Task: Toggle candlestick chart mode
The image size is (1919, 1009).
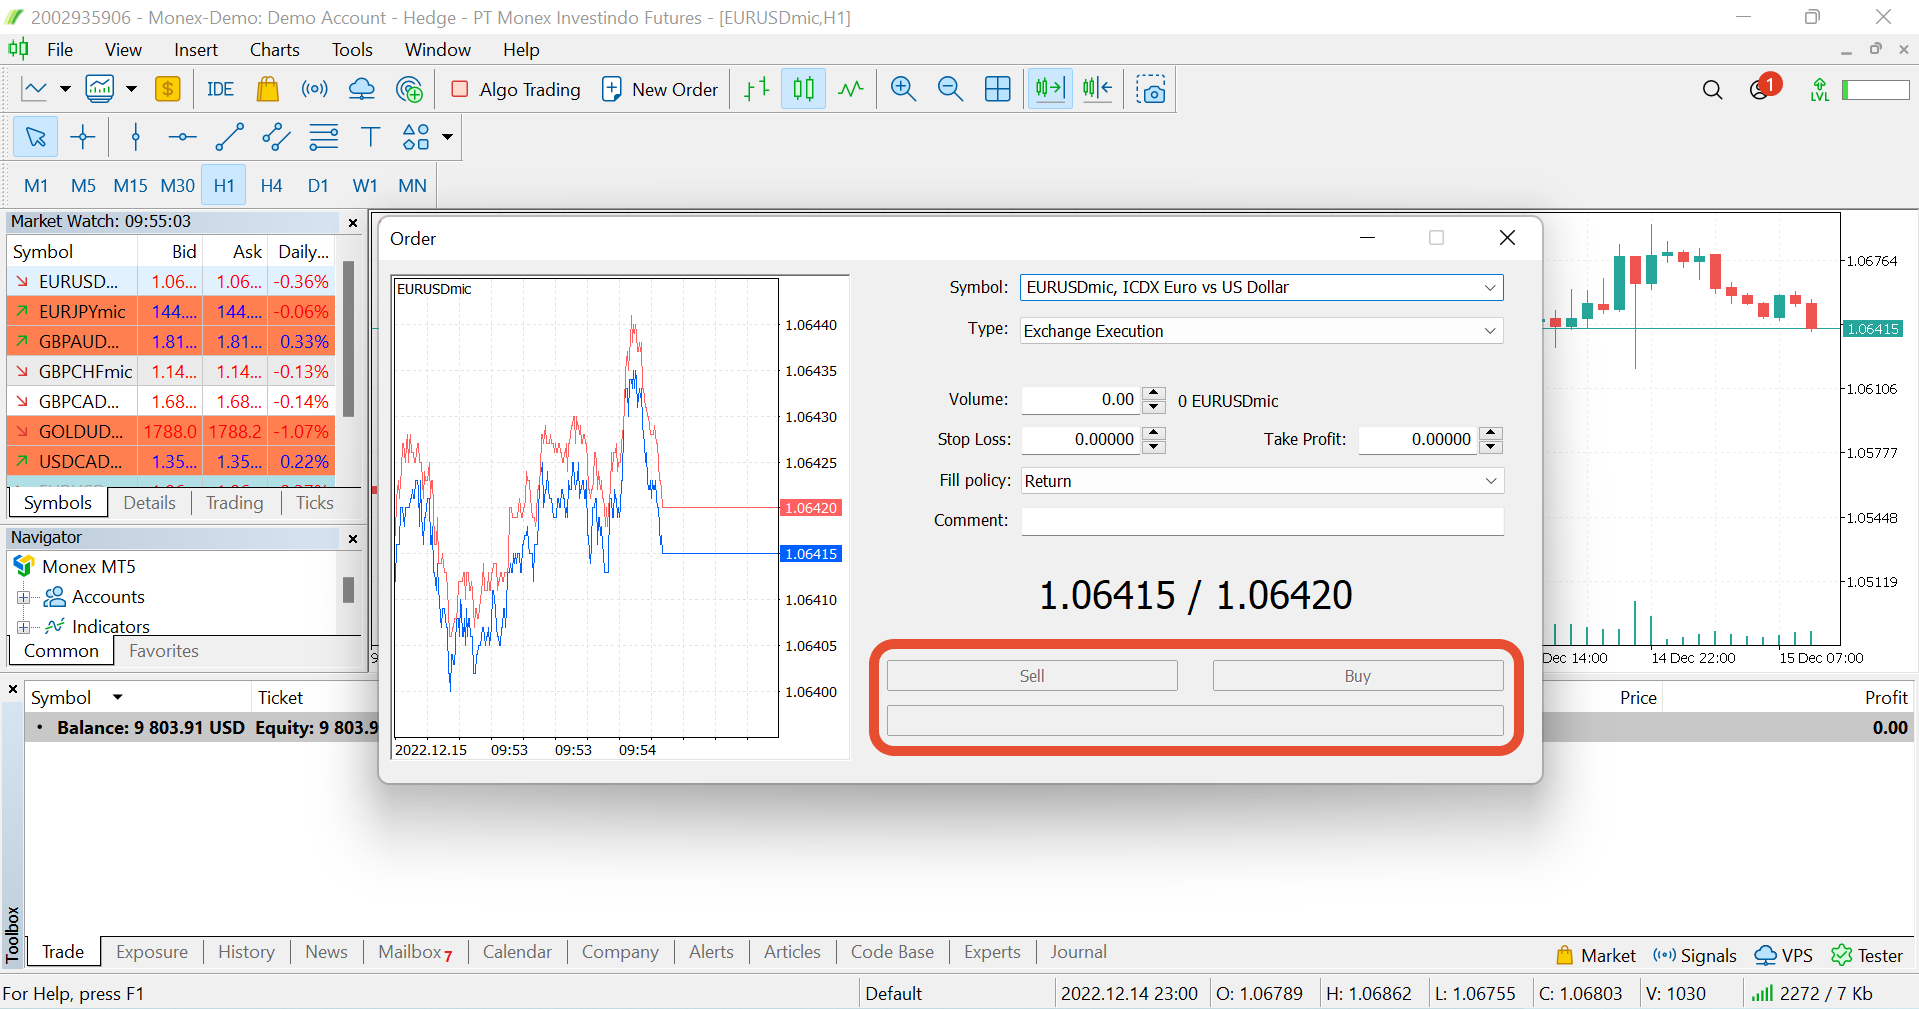Action: point(803,89)
